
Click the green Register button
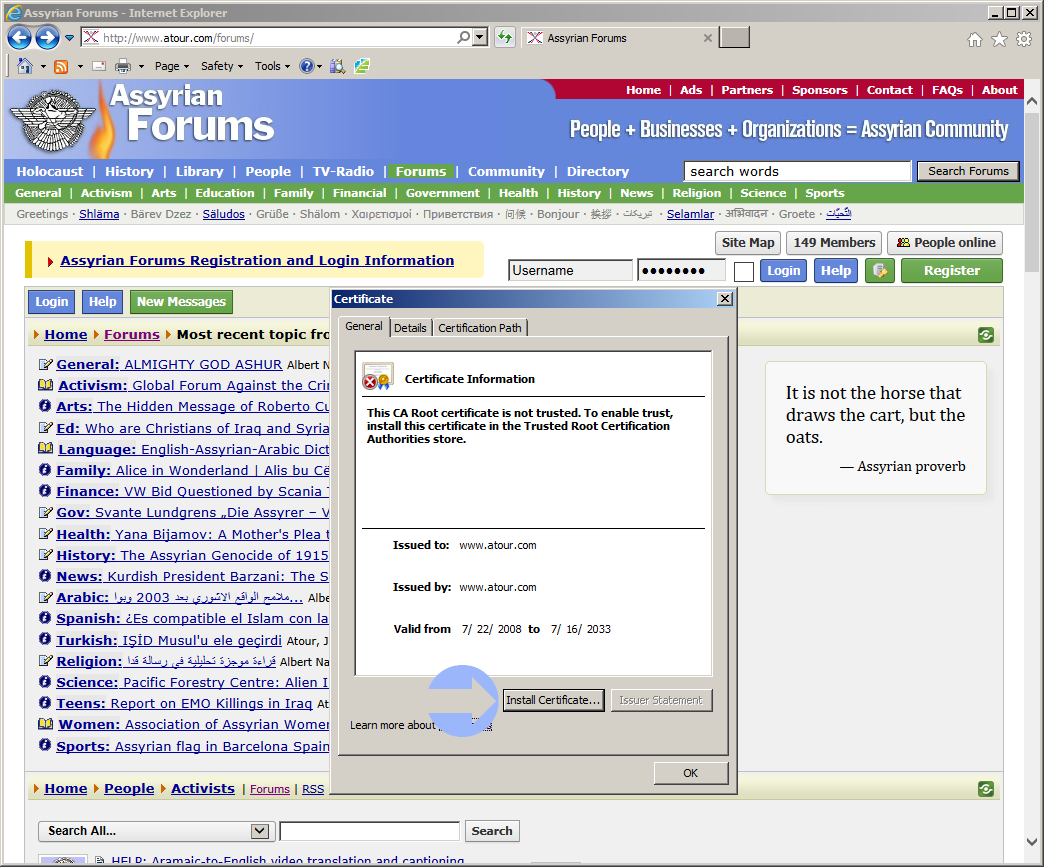point(951,270)
